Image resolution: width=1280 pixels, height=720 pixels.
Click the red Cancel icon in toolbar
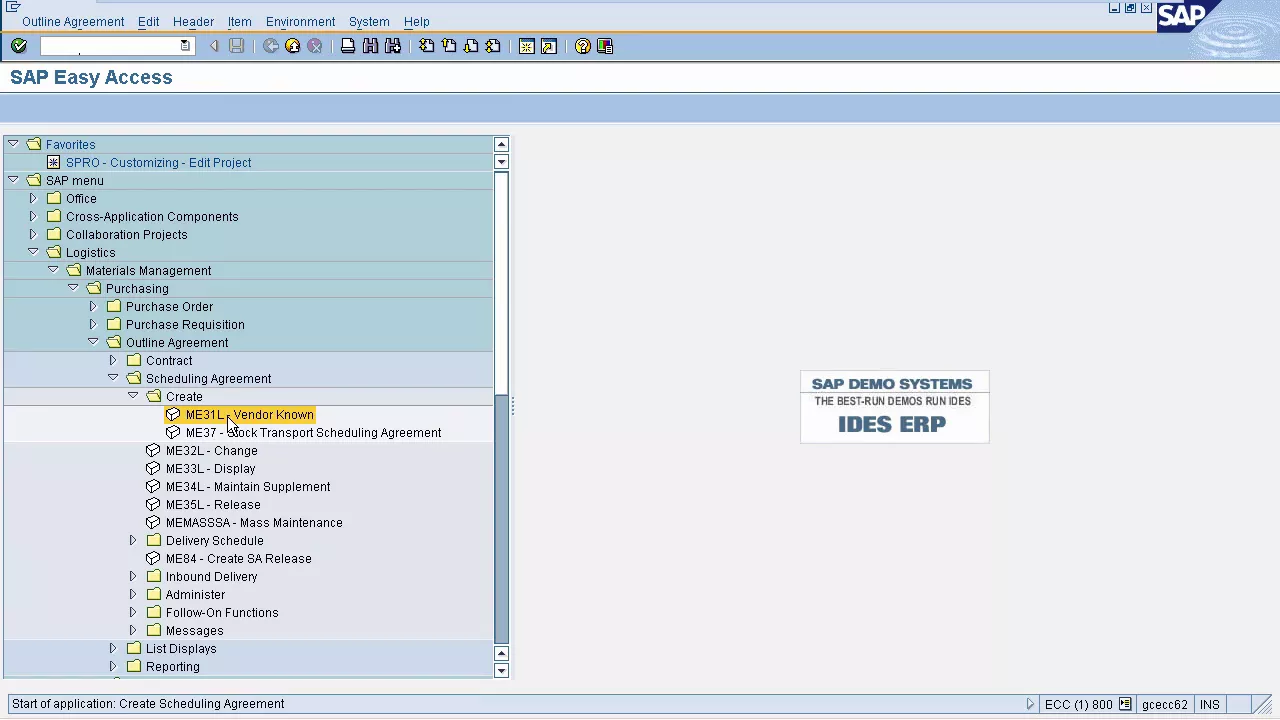pos(315,46)
